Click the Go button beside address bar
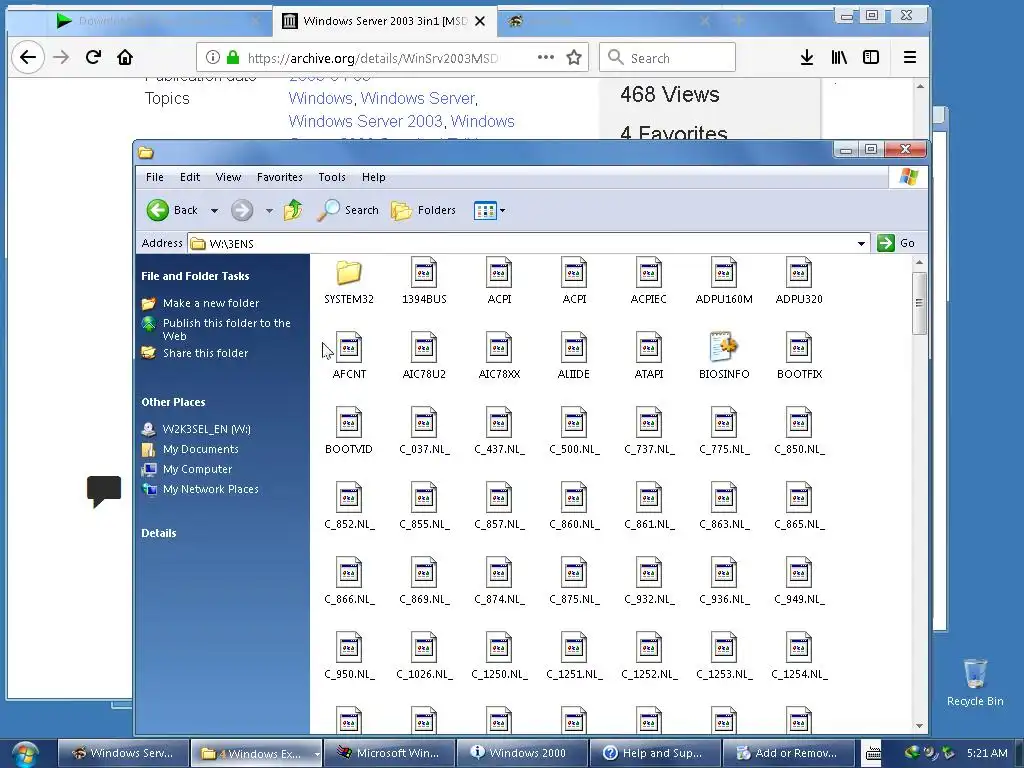1024x768 pixels. [x=897, y=243]
